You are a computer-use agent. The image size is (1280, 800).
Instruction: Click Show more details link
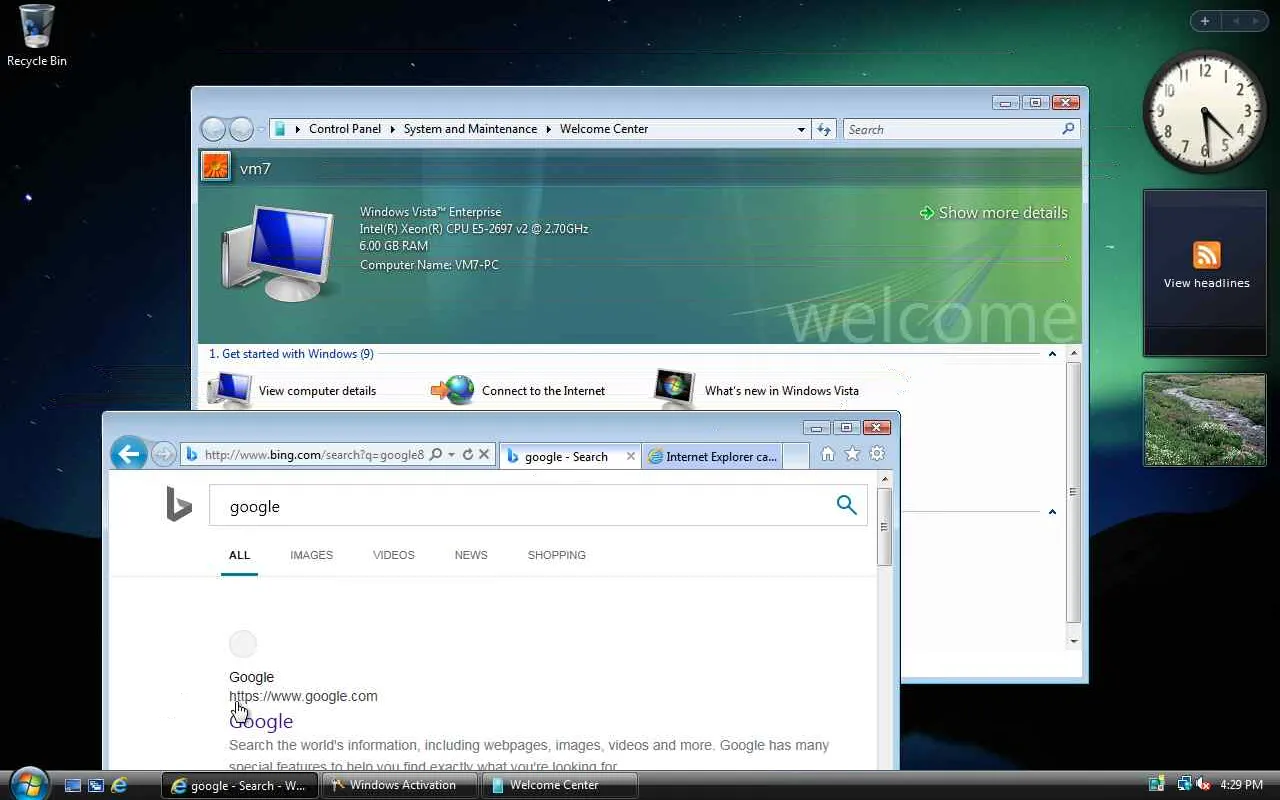point(994,212)
